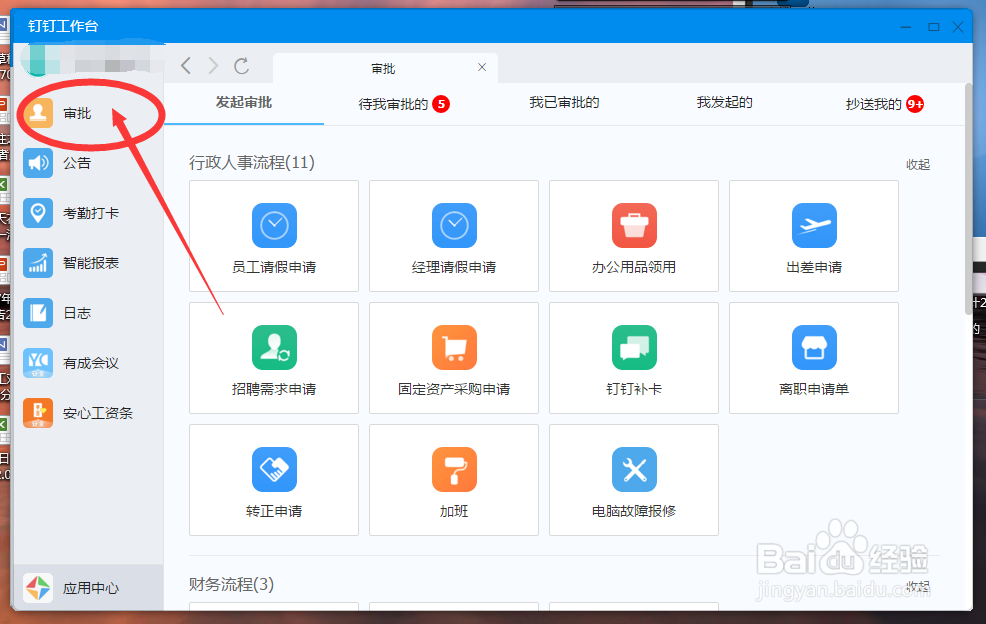Open the 固定资产采购申请 purchase icon
Viewport: 986px width, 624px height.
tap(453, 358)
